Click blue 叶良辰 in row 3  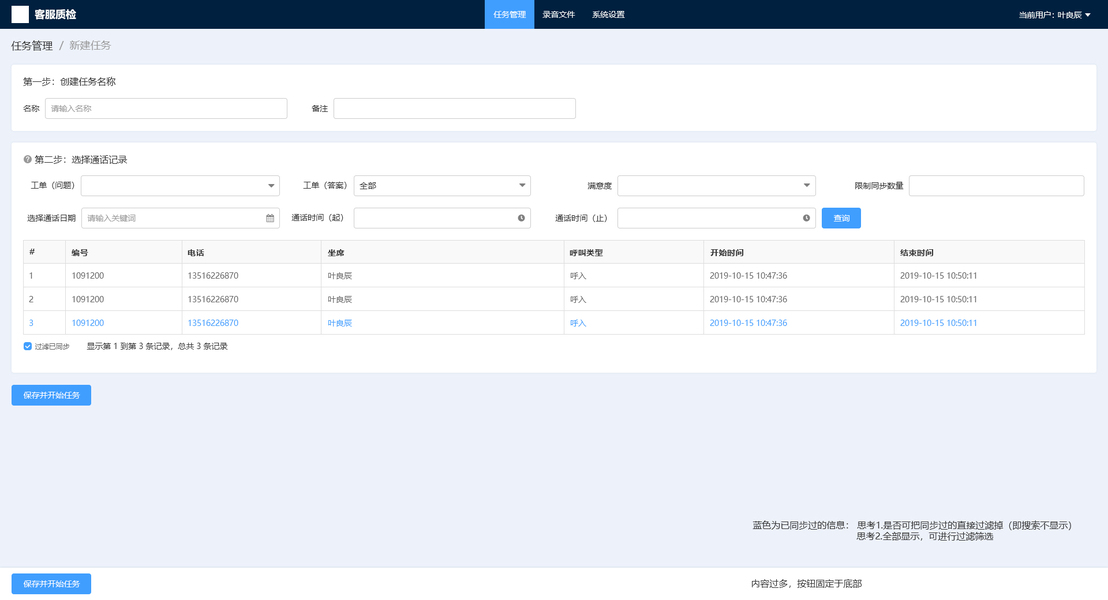click(339, 323)
